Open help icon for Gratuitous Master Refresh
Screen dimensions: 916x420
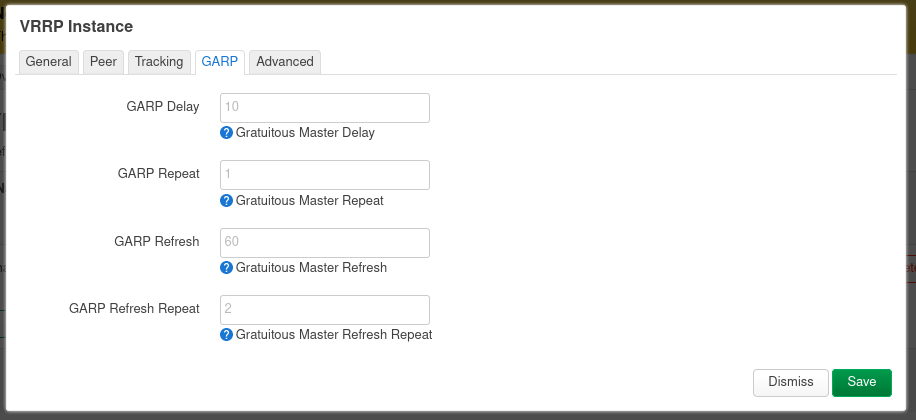[x=227, y=268]
